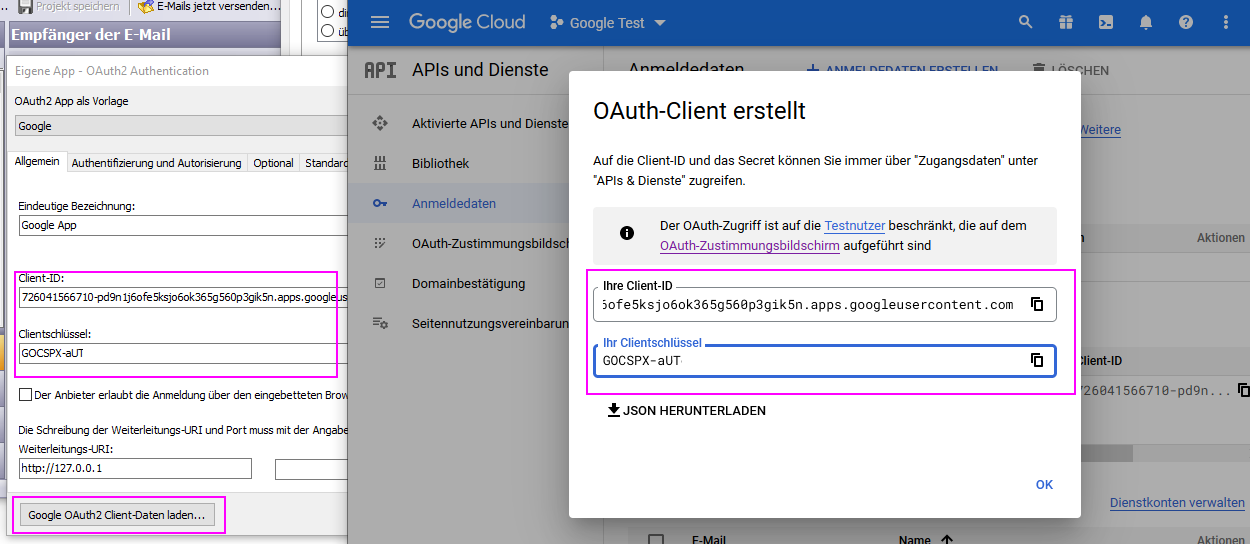
Task: Select the lower radio button in background window
Action: point(327,30)
